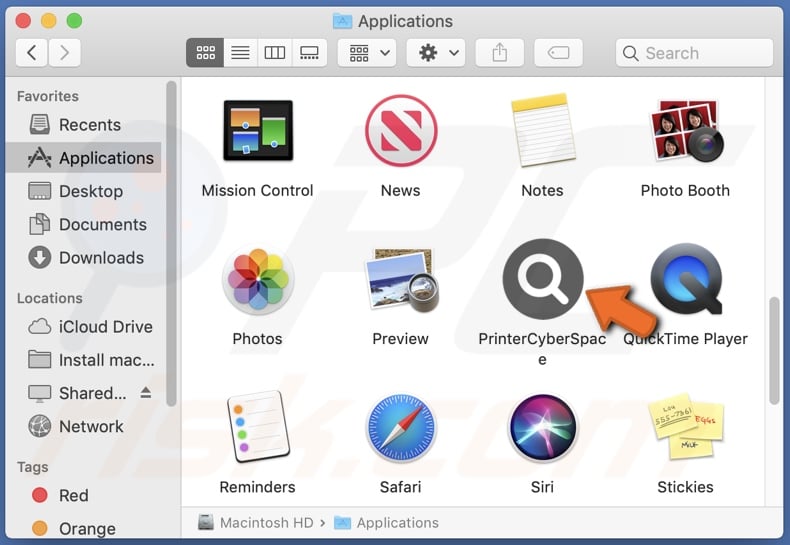This screenshot has width=790, height=545.
Task: Go forward with the right chevron button
Action: tap(64, 52)
